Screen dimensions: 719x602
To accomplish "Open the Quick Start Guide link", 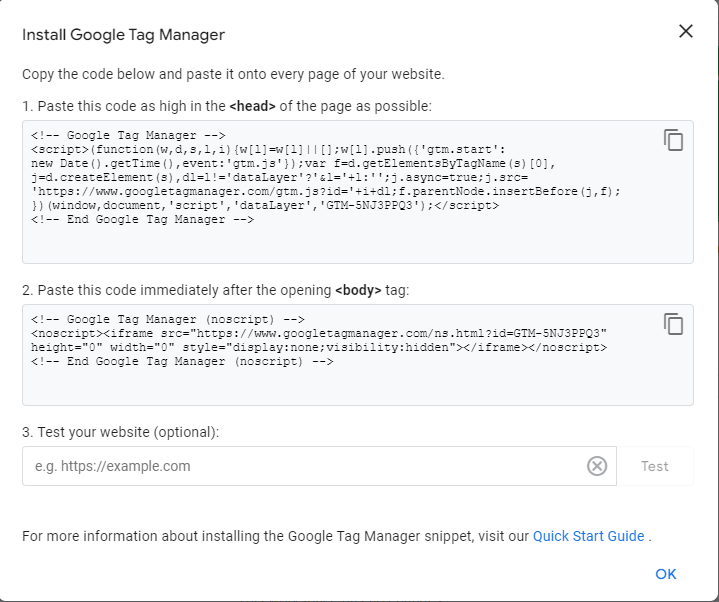I will (x=588, y=536).
